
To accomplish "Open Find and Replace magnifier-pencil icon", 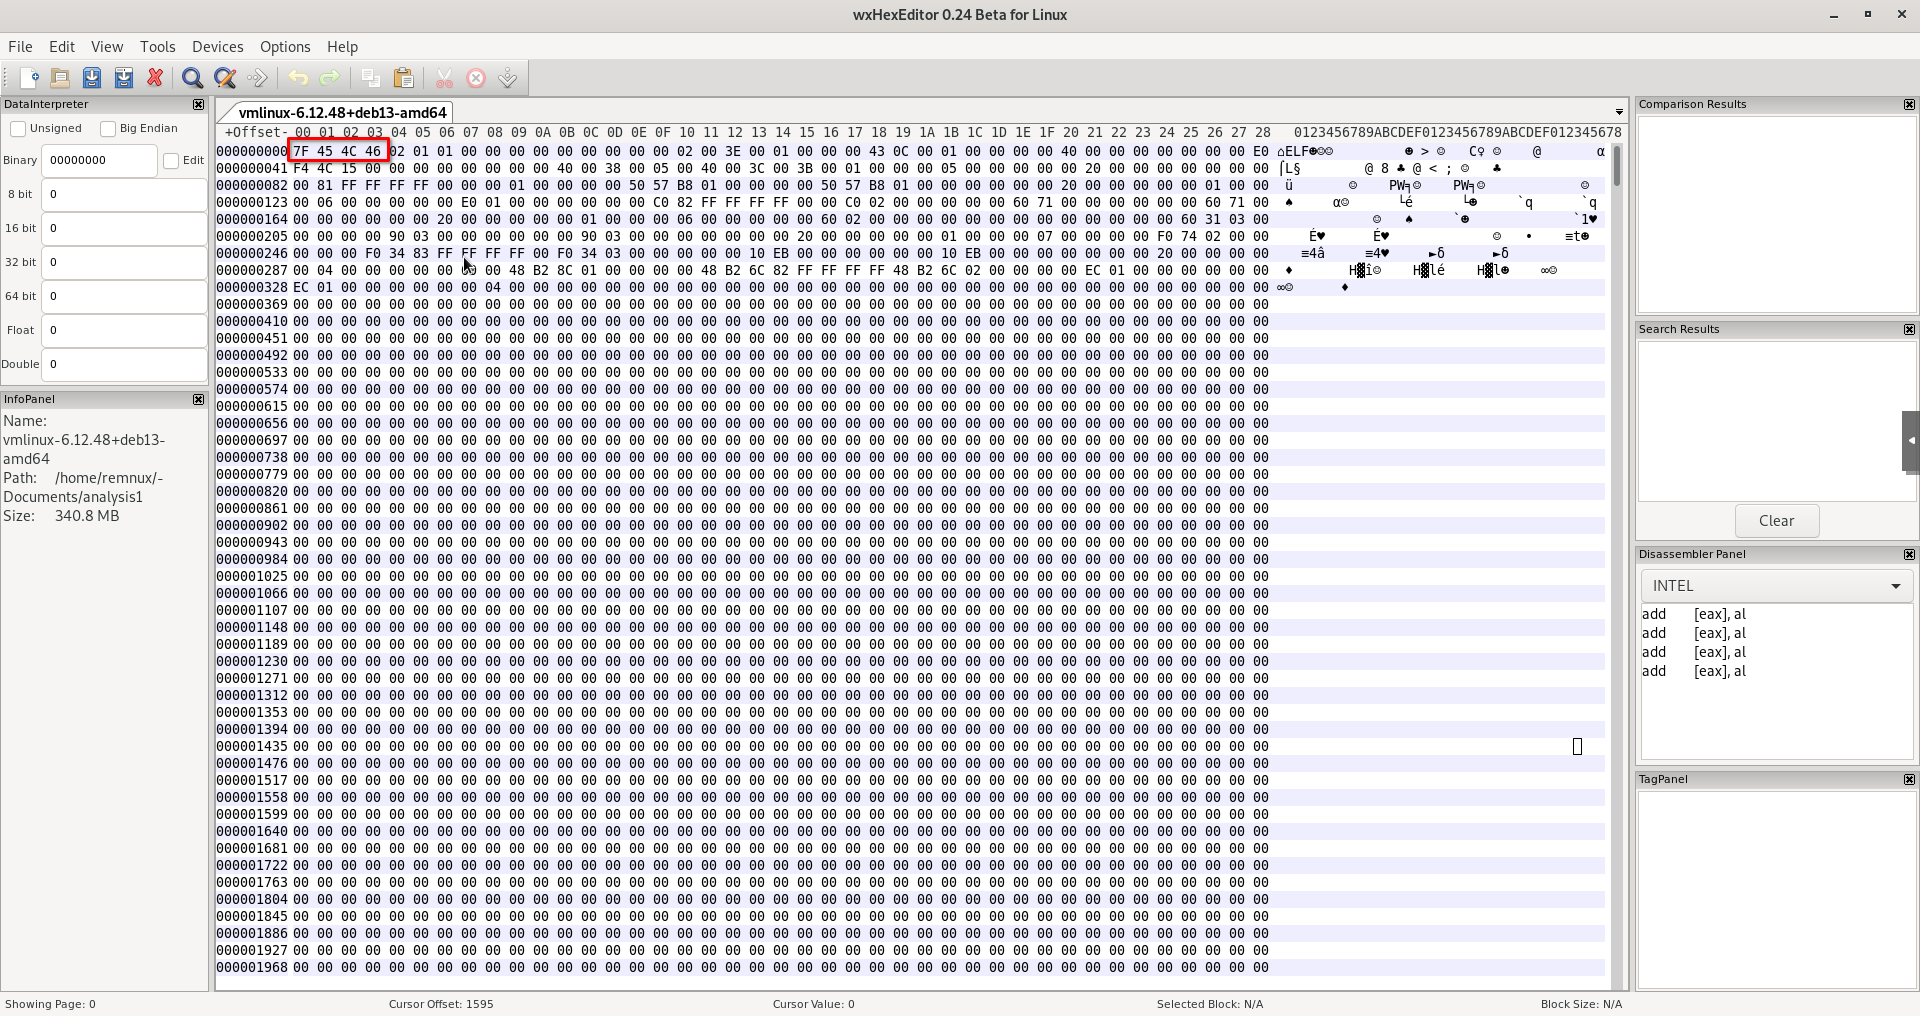I will pyautogui.click(x=225, y=78).
